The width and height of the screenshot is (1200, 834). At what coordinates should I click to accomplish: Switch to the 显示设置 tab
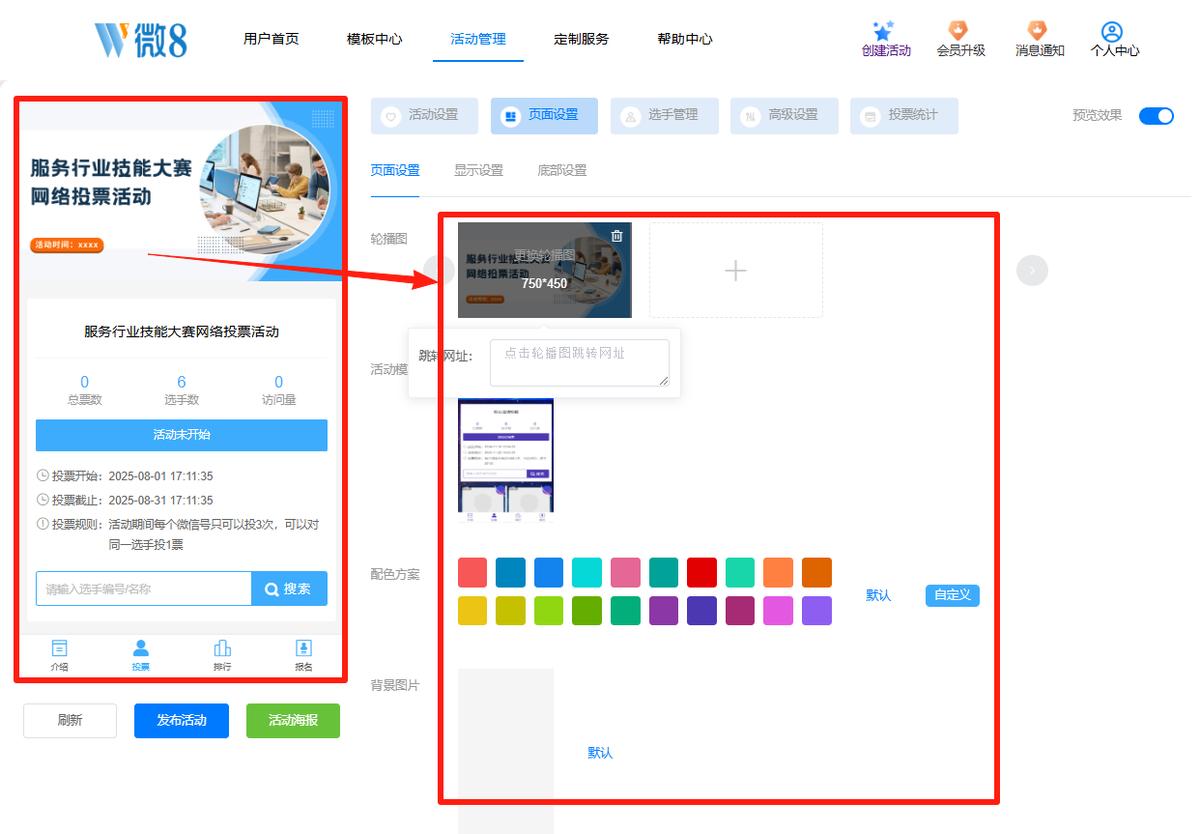pos(479,170)
